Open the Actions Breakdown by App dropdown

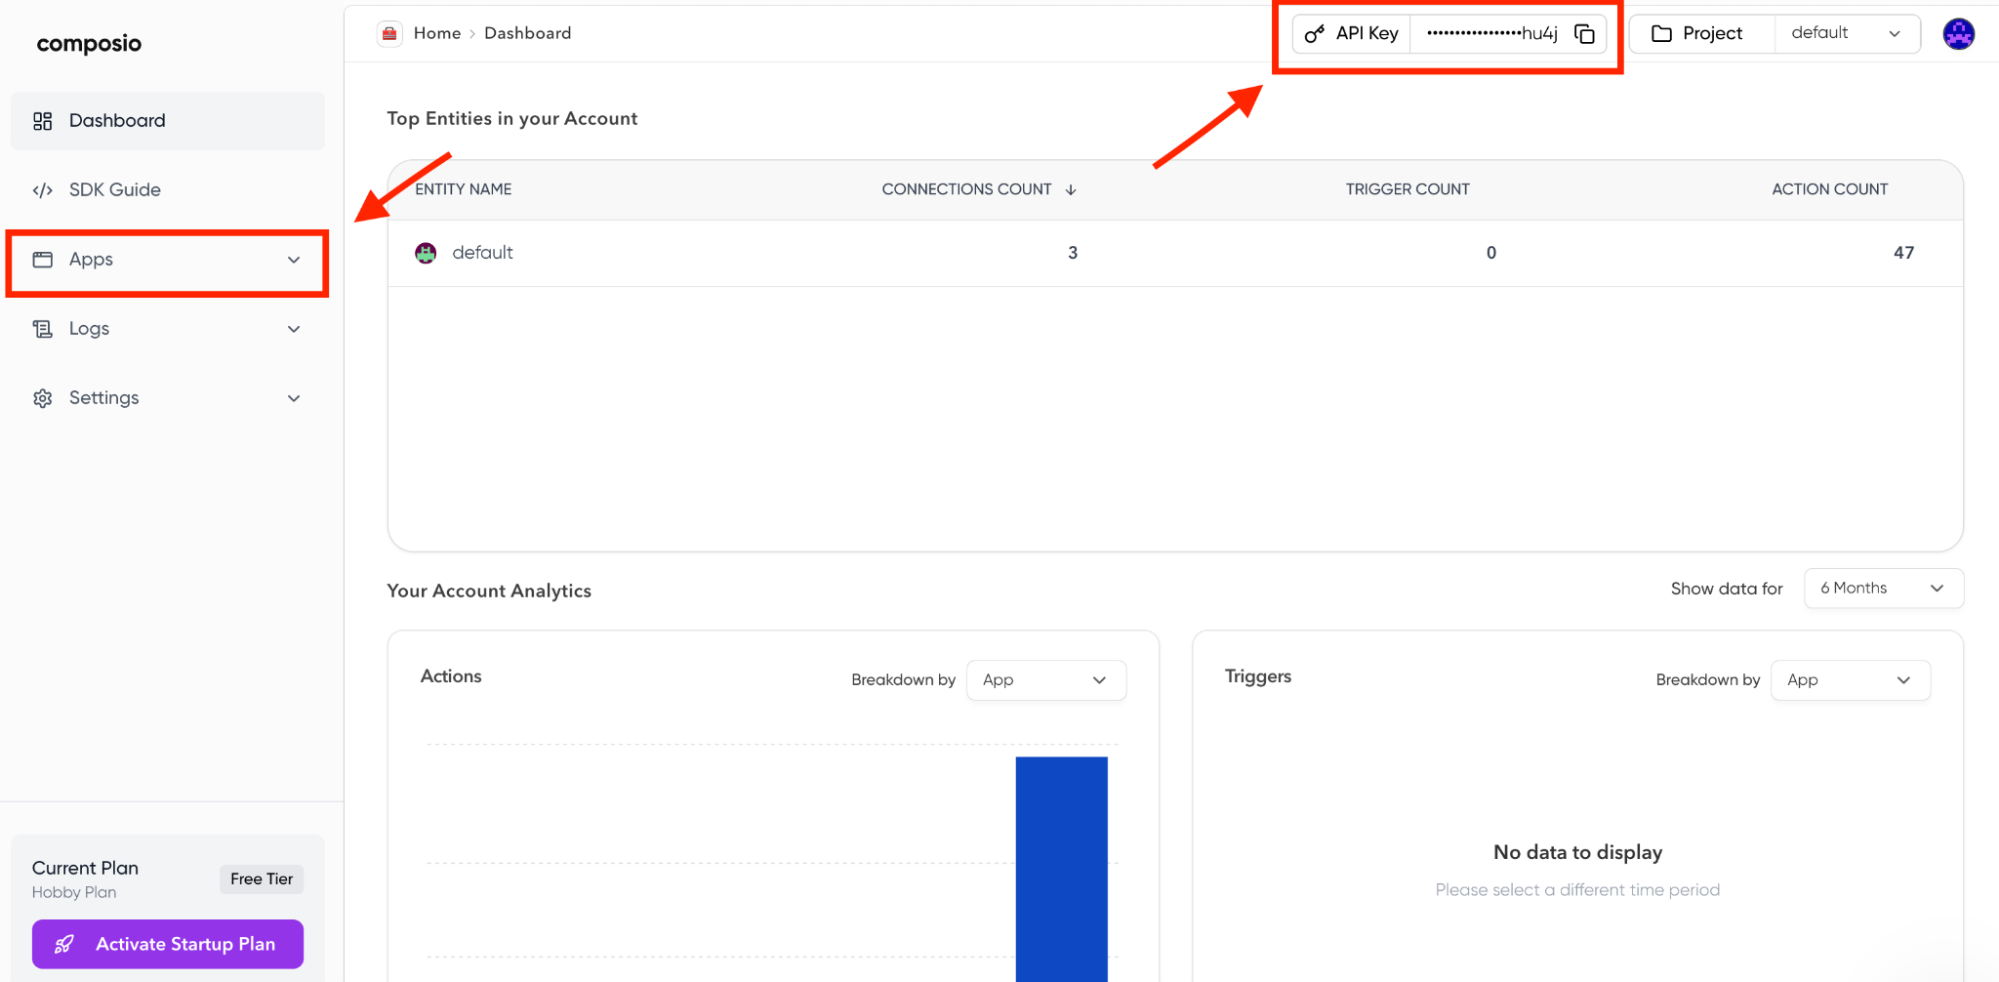[1045, 680]
